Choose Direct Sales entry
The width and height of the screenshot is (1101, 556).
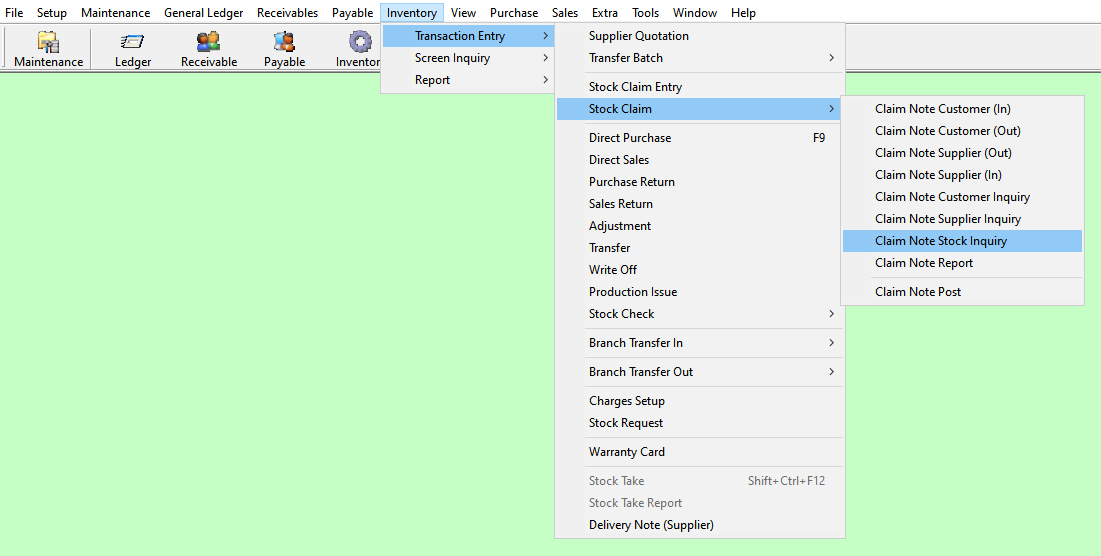(x=700, y=160)
